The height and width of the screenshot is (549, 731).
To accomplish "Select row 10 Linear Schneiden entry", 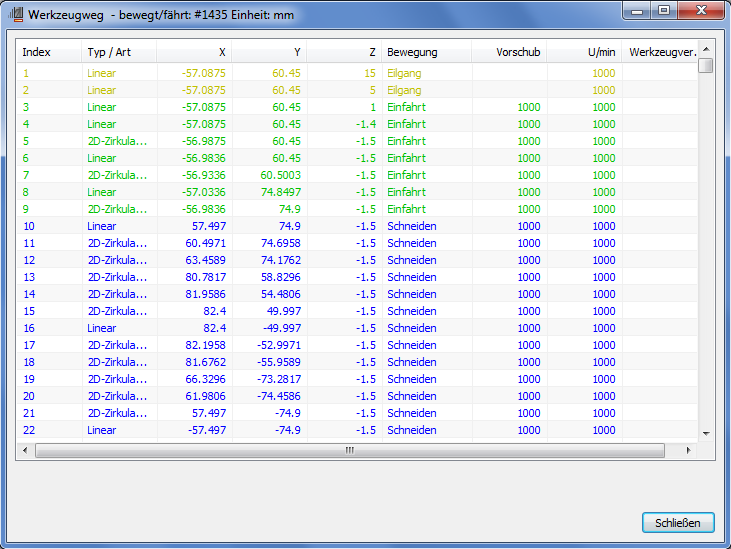I will [x=358, y=226].
